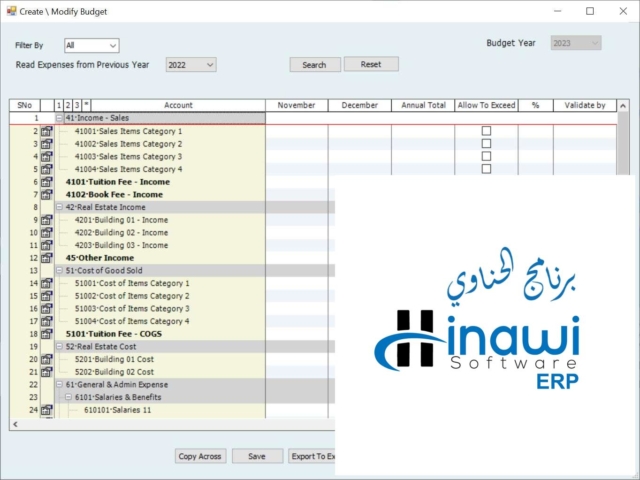
Task: Click the grid's vertical scroll up arrow
Action: pyautogui.click(x=623, y=106)
